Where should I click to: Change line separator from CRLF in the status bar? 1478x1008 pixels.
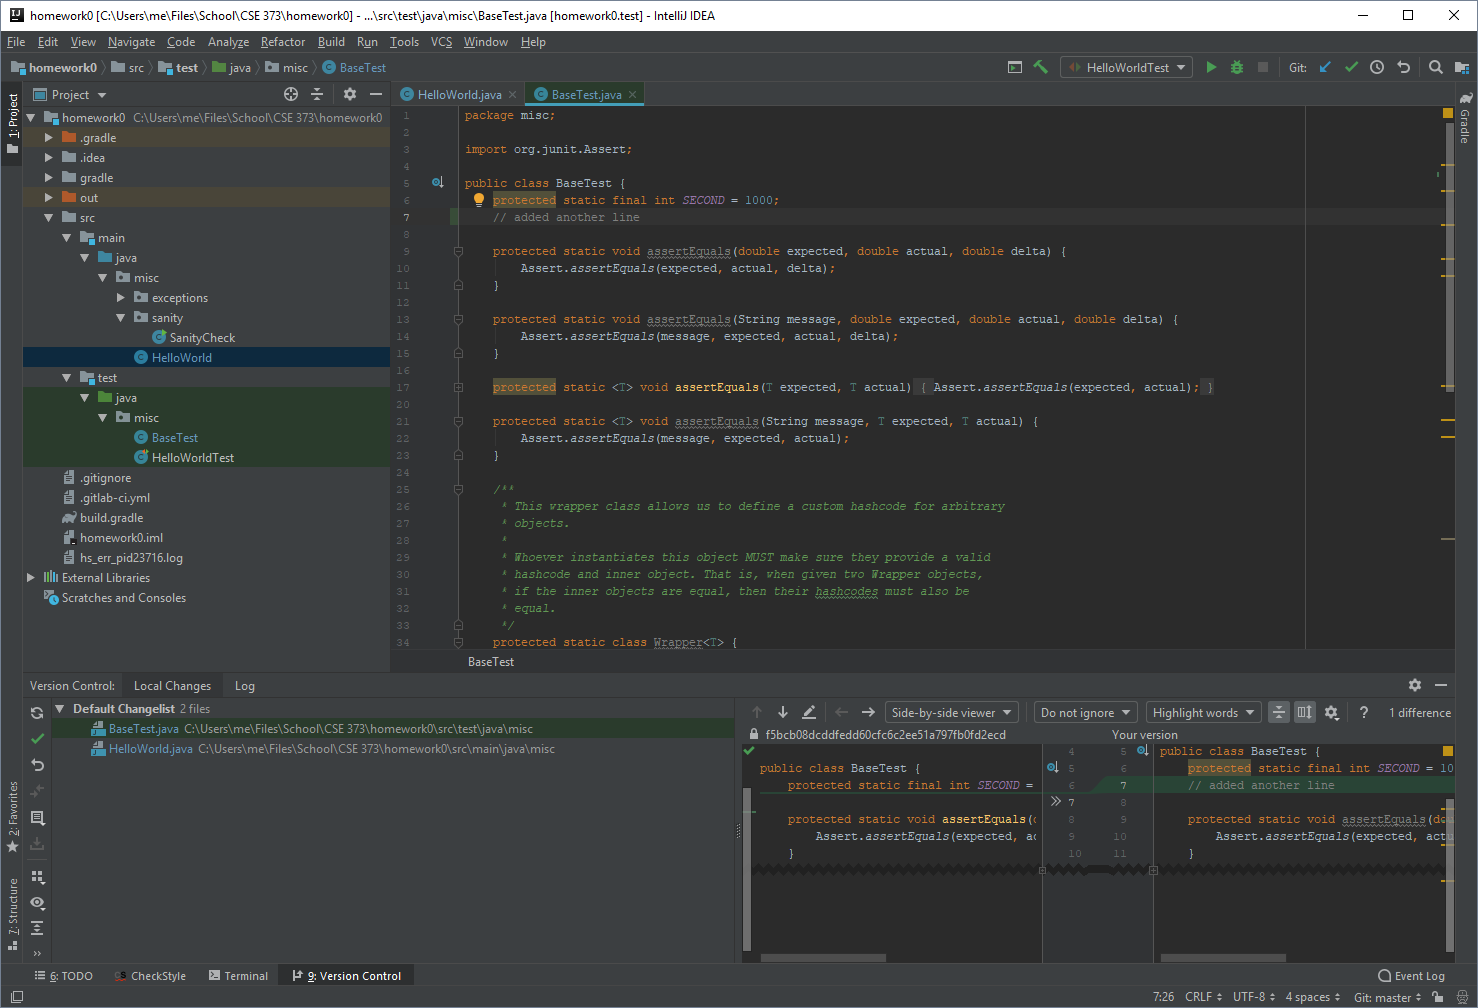point(1200,996)
